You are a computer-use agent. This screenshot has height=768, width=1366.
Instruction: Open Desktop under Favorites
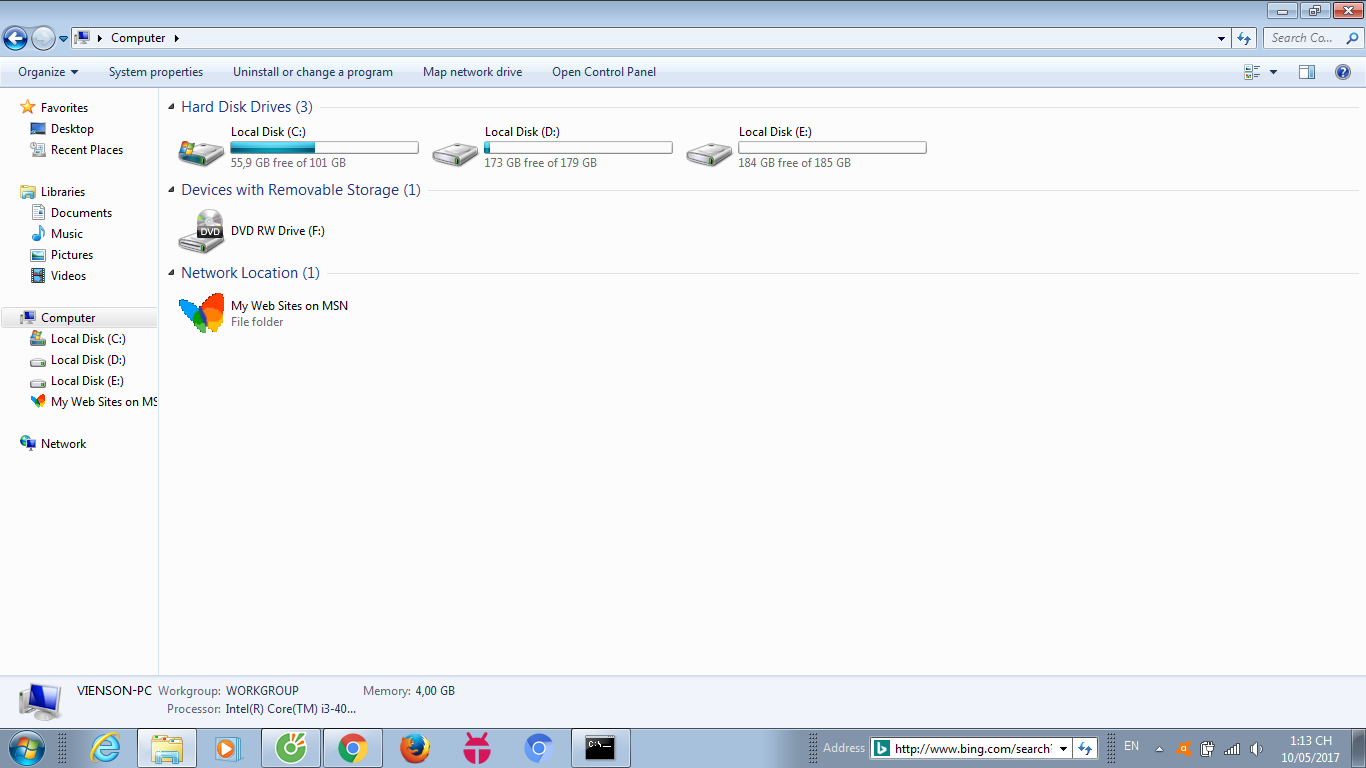[72, 129]
